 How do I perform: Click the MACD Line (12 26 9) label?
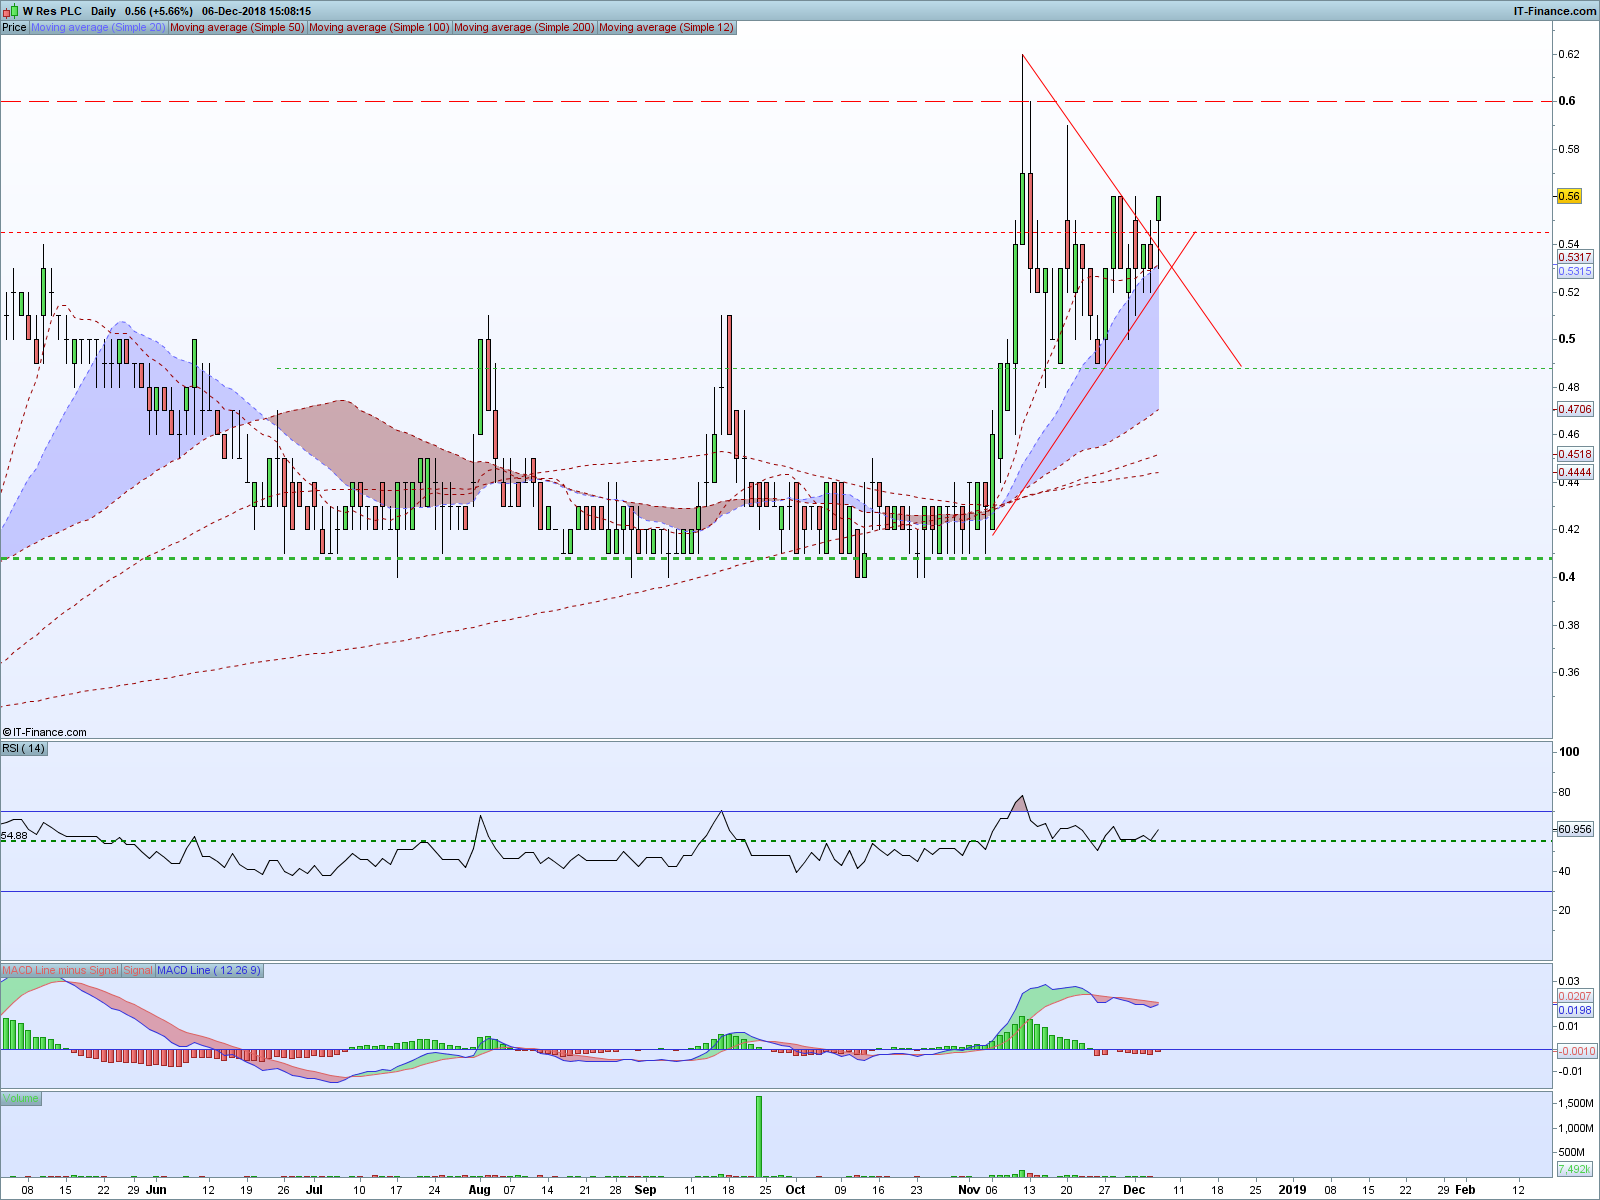tap(209, 970)
